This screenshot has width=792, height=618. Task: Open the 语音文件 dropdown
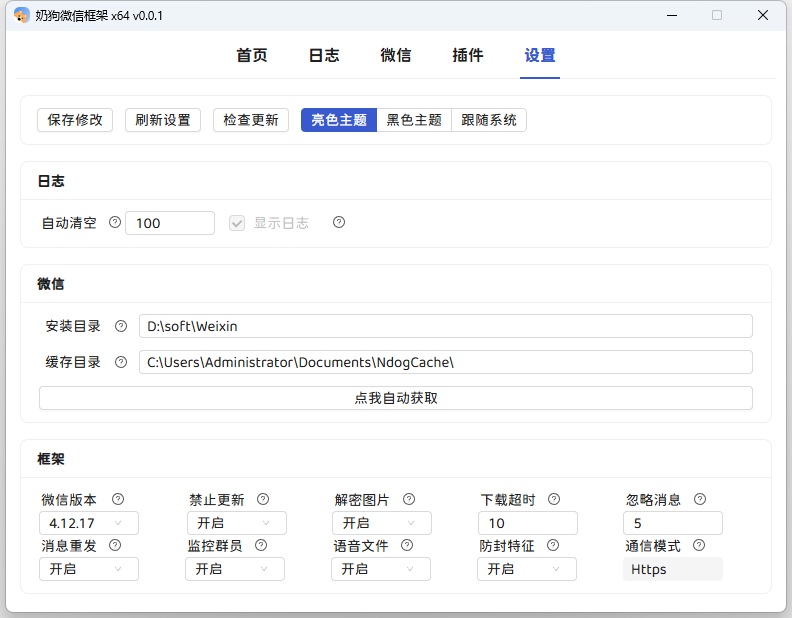pos(380,569)
